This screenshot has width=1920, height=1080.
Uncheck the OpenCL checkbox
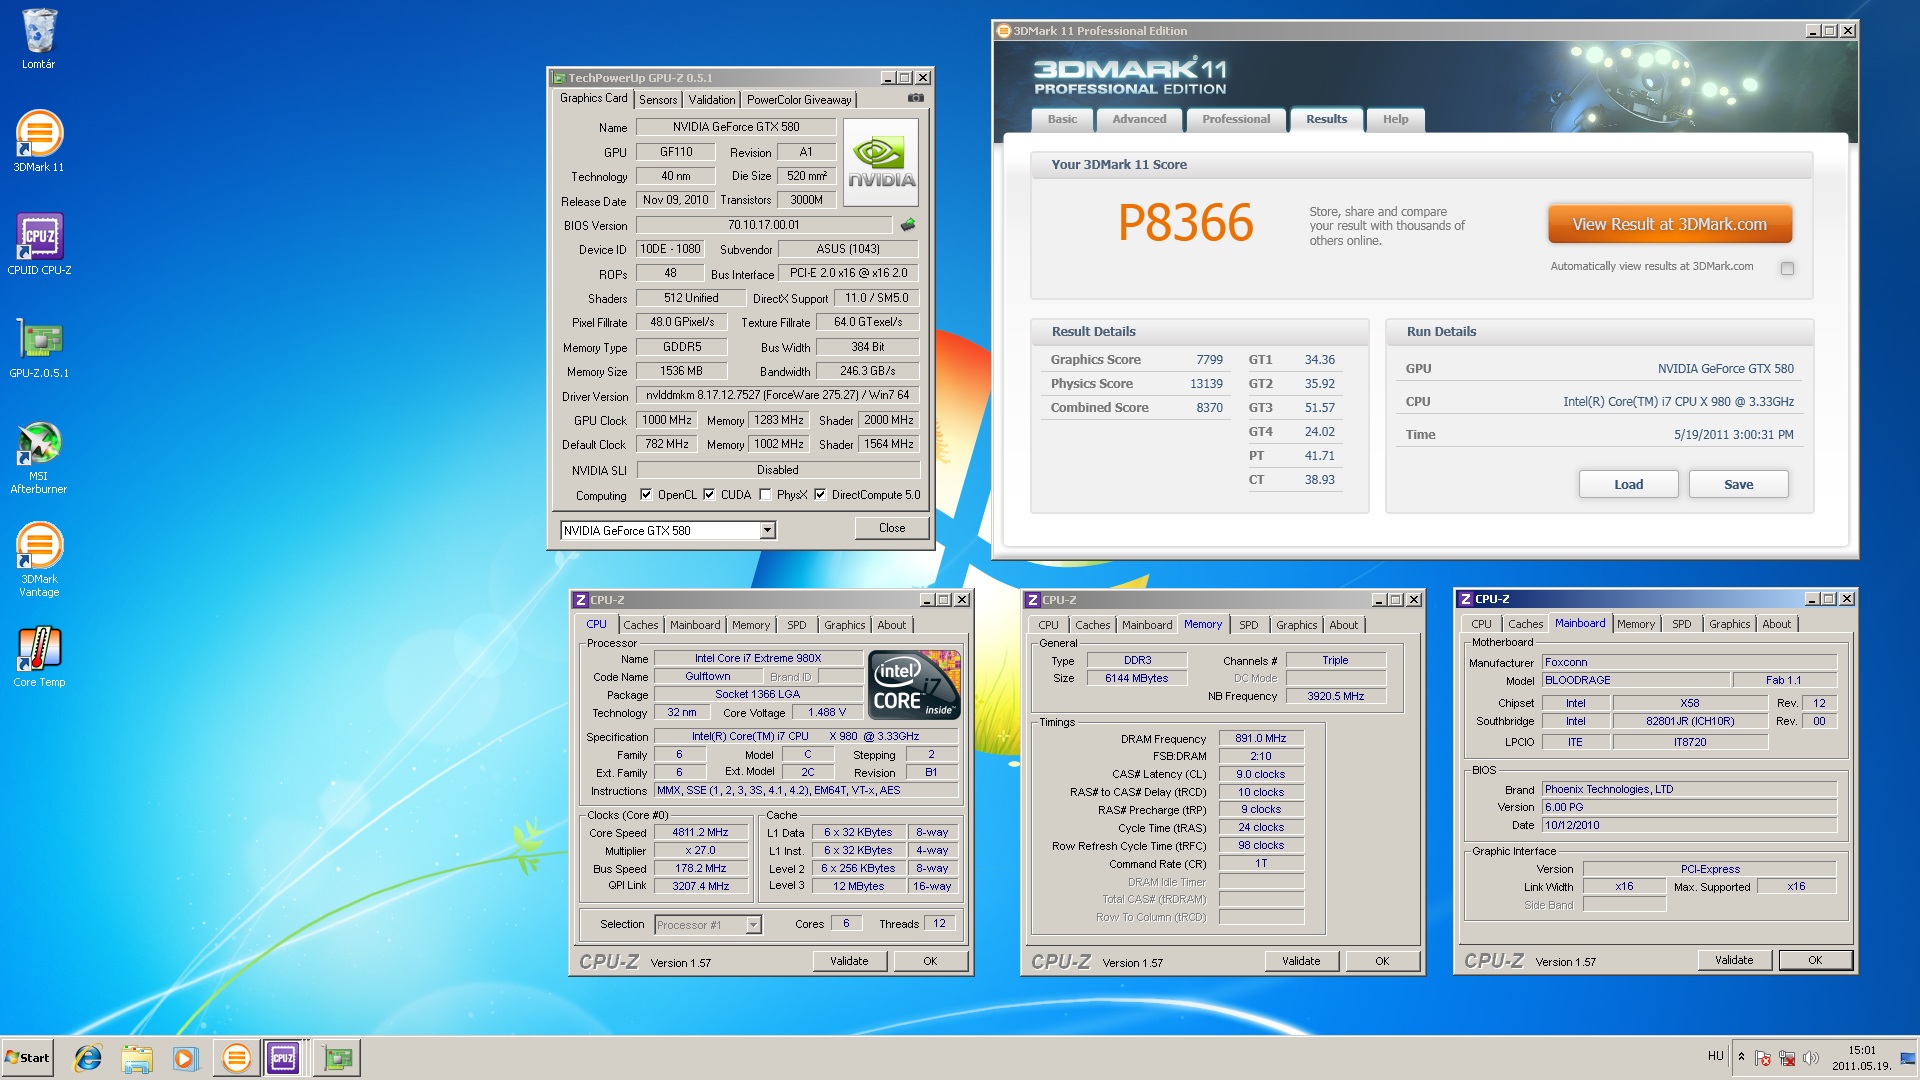[x=646, y=495]
